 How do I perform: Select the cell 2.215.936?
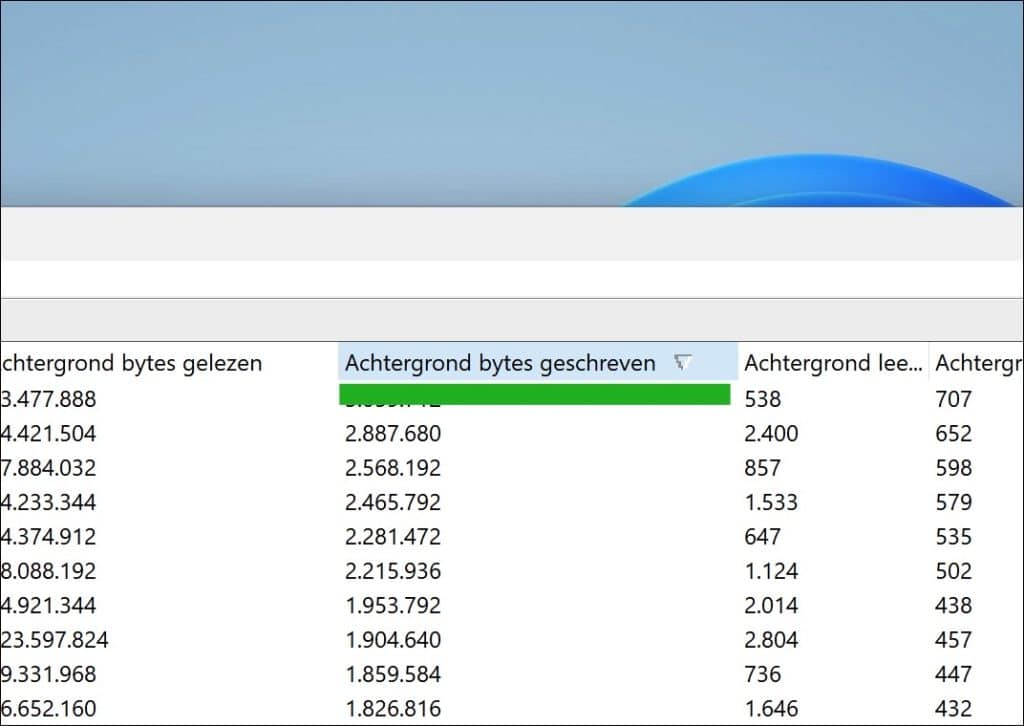(393, 571)
